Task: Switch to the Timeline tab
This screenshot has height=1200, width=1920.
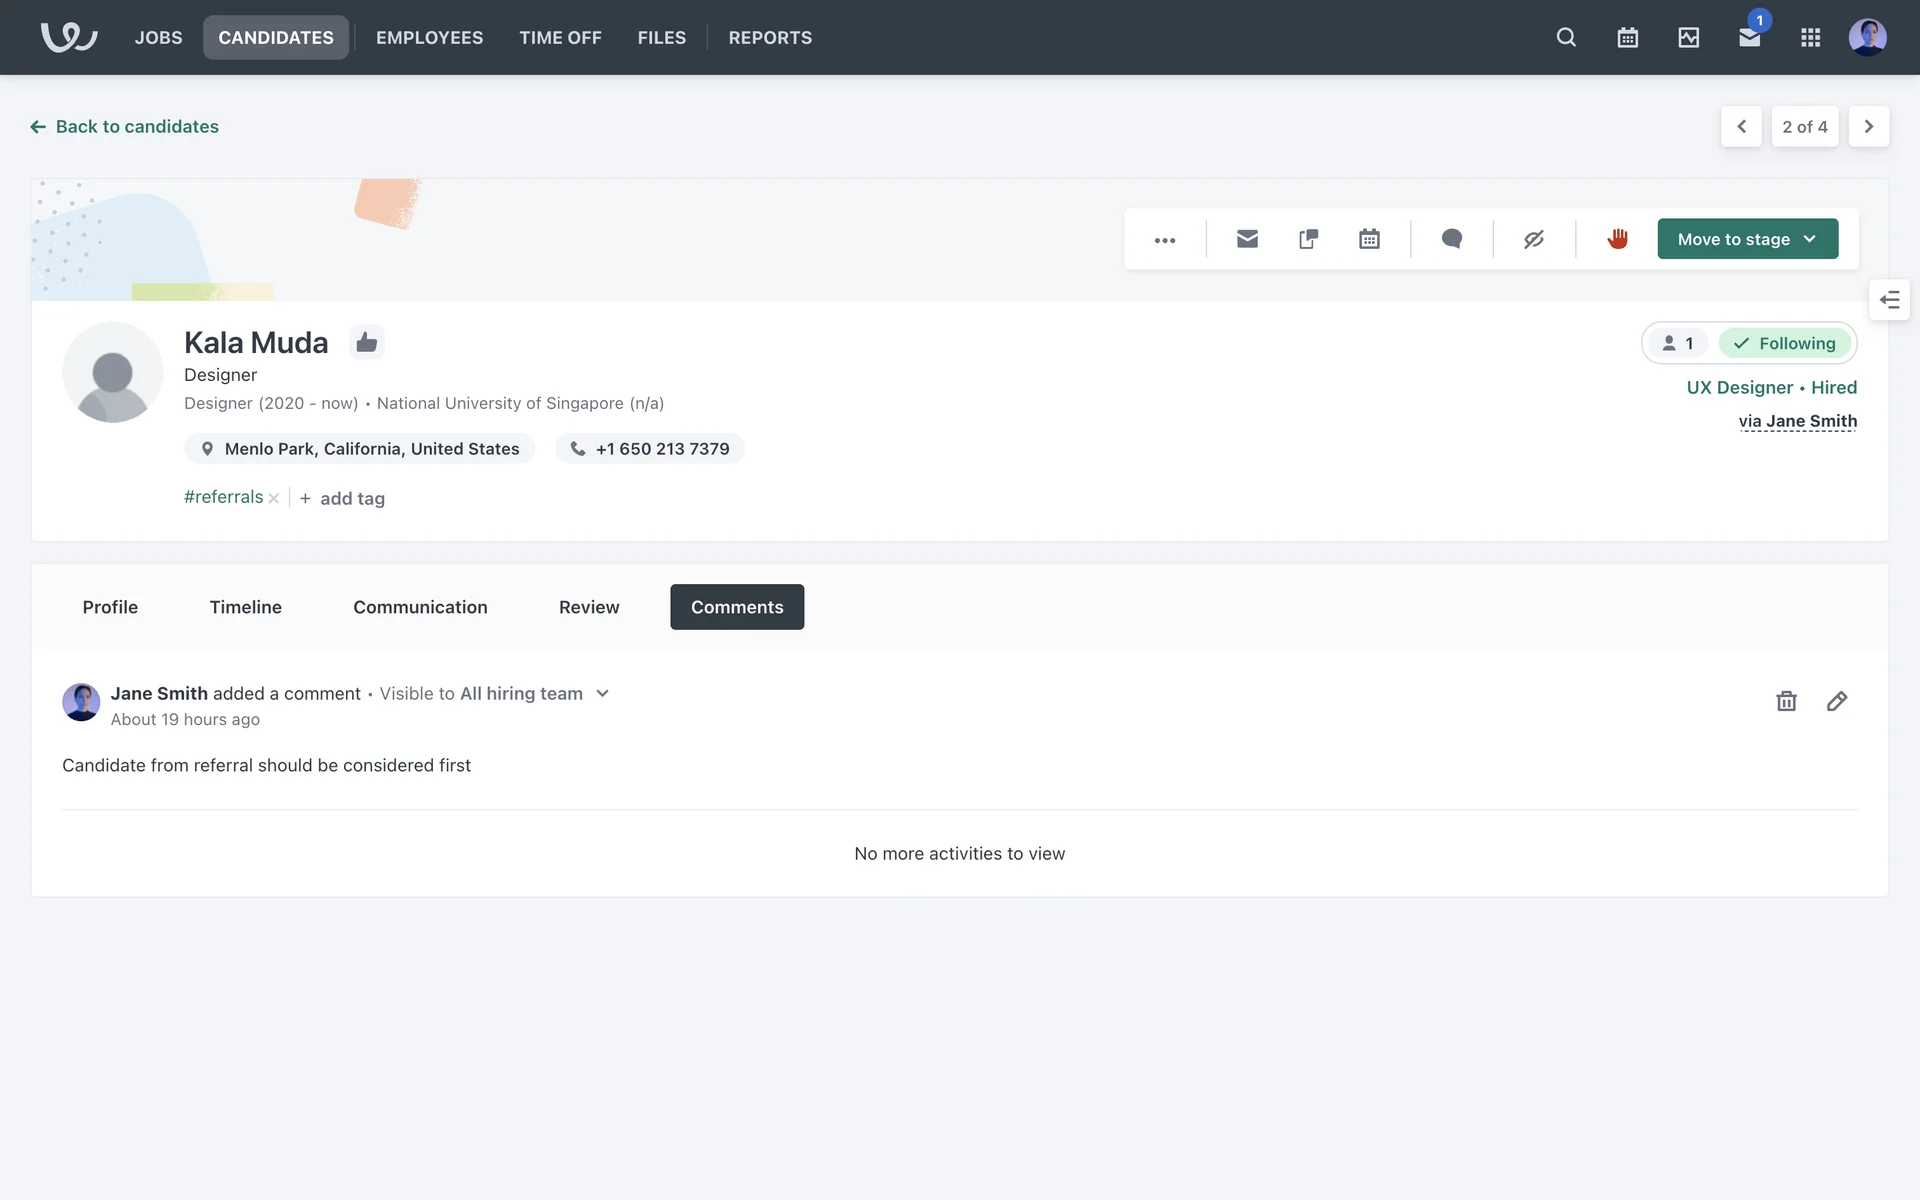Action: (x=245, y=607)
